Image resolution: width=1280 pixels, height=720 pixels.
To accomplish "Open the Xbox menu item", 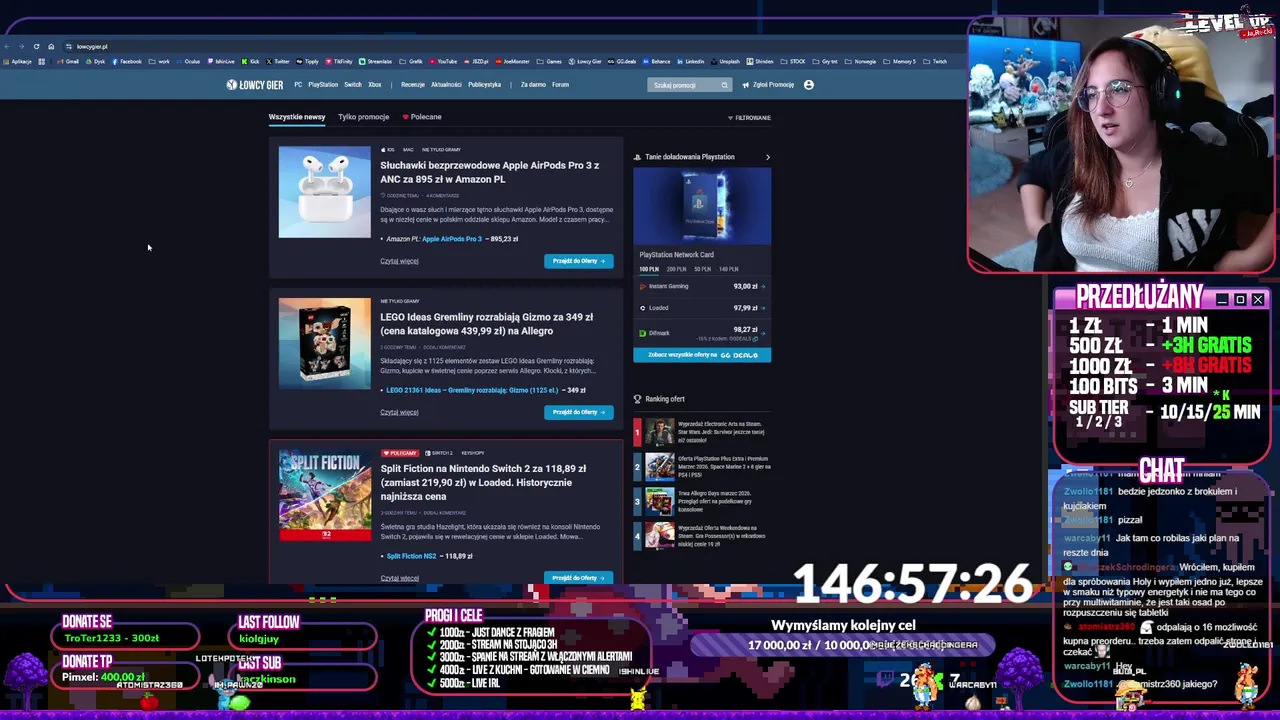I will pyautogui.click(x=375, y=85).
